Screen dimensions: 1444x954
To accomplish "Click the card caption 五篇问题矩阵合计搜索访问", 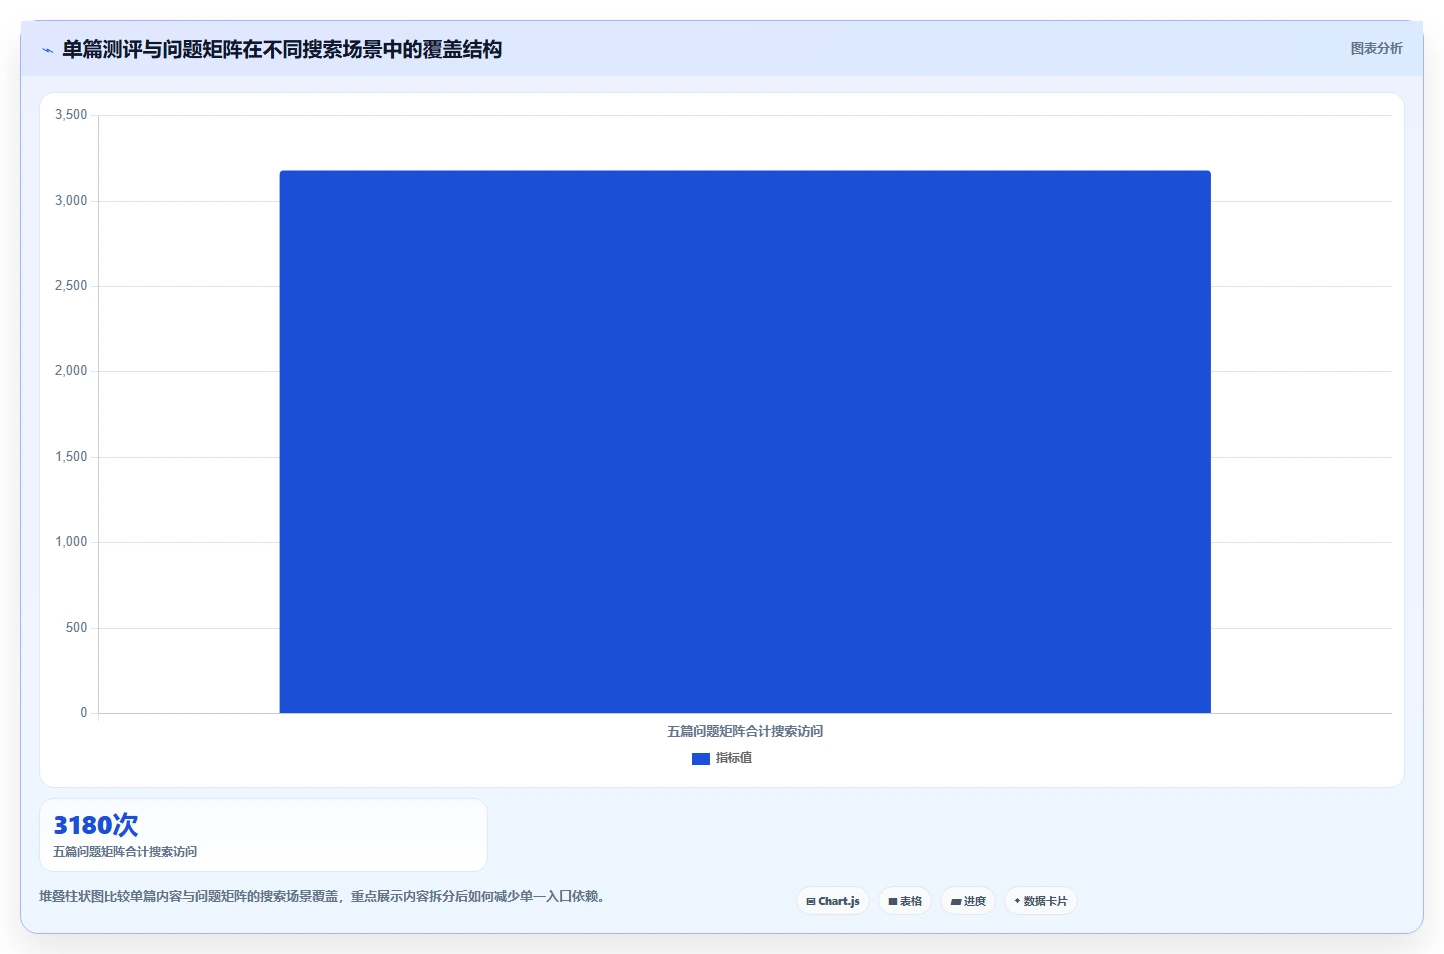I will coord(125,852).
